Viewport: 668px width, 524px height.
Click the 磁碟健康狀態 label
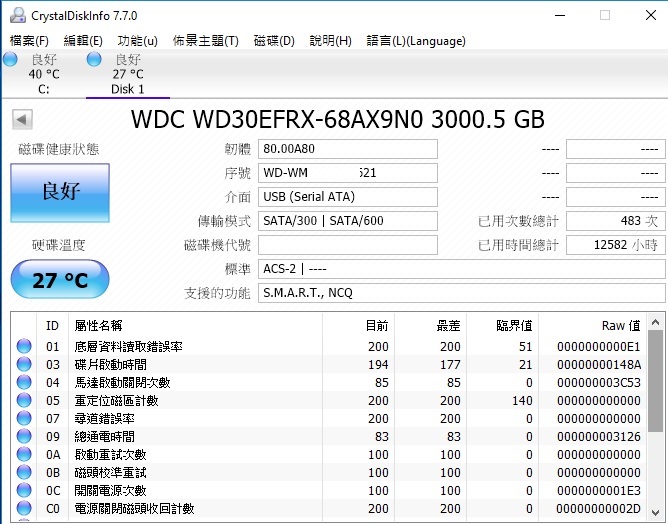tap(59, 149)
